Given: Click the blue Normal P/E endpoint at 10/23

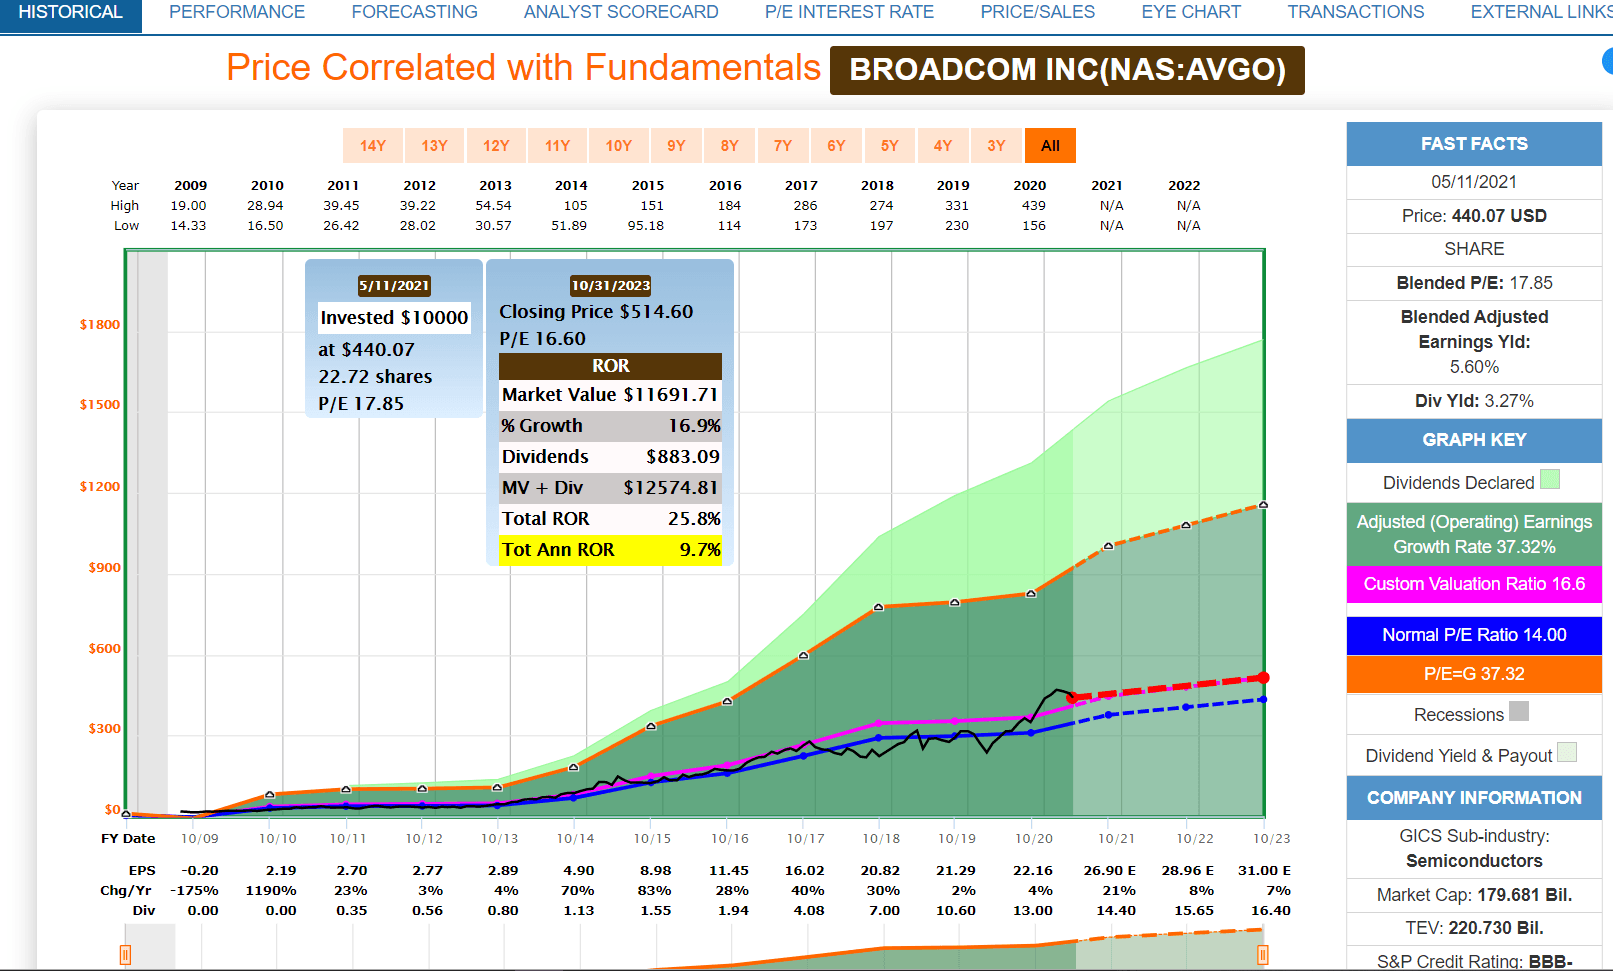Looking at the screenshot, I should coord(1264,700).
